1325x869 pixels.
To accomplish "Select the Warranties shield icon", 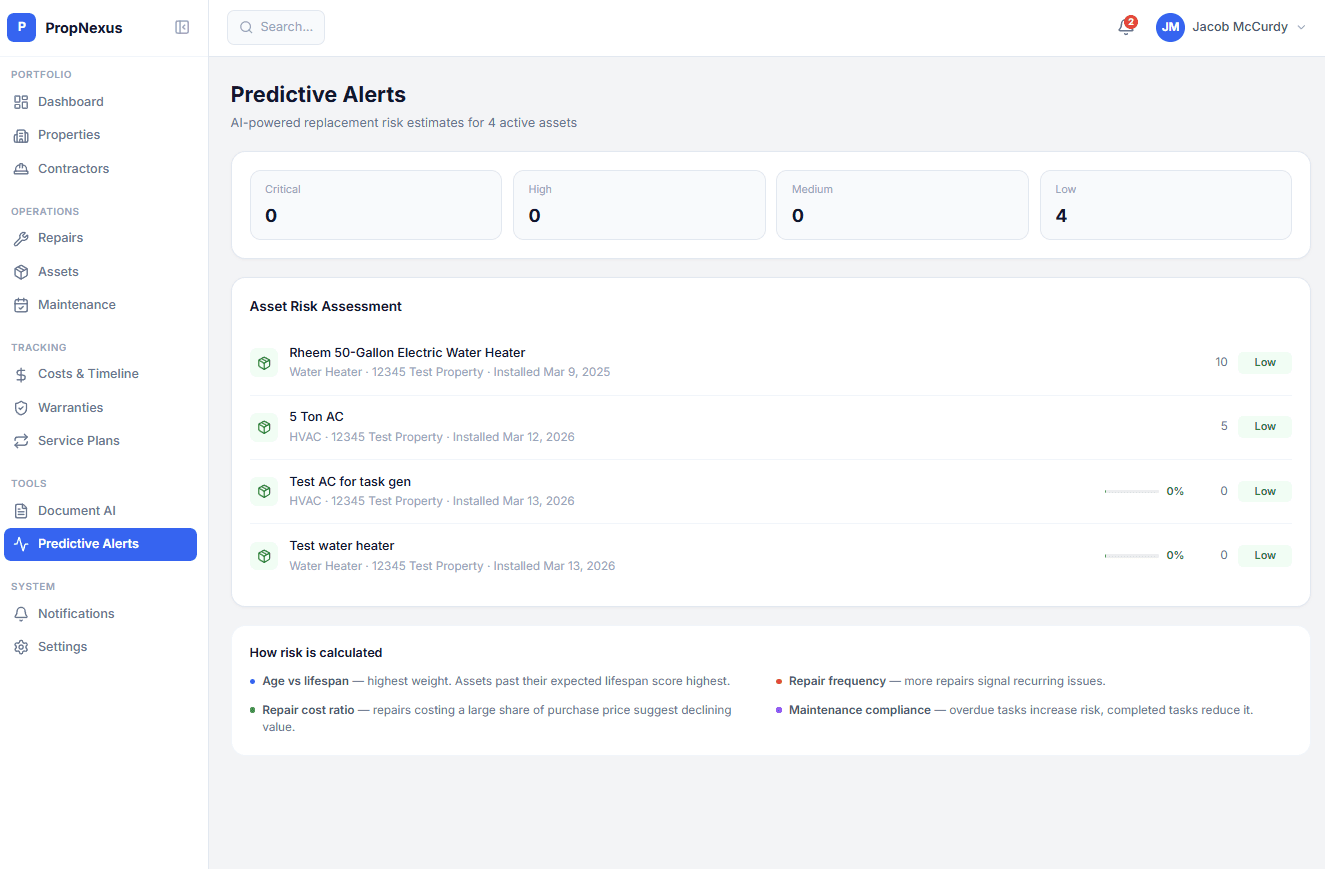I will [21, 407].
